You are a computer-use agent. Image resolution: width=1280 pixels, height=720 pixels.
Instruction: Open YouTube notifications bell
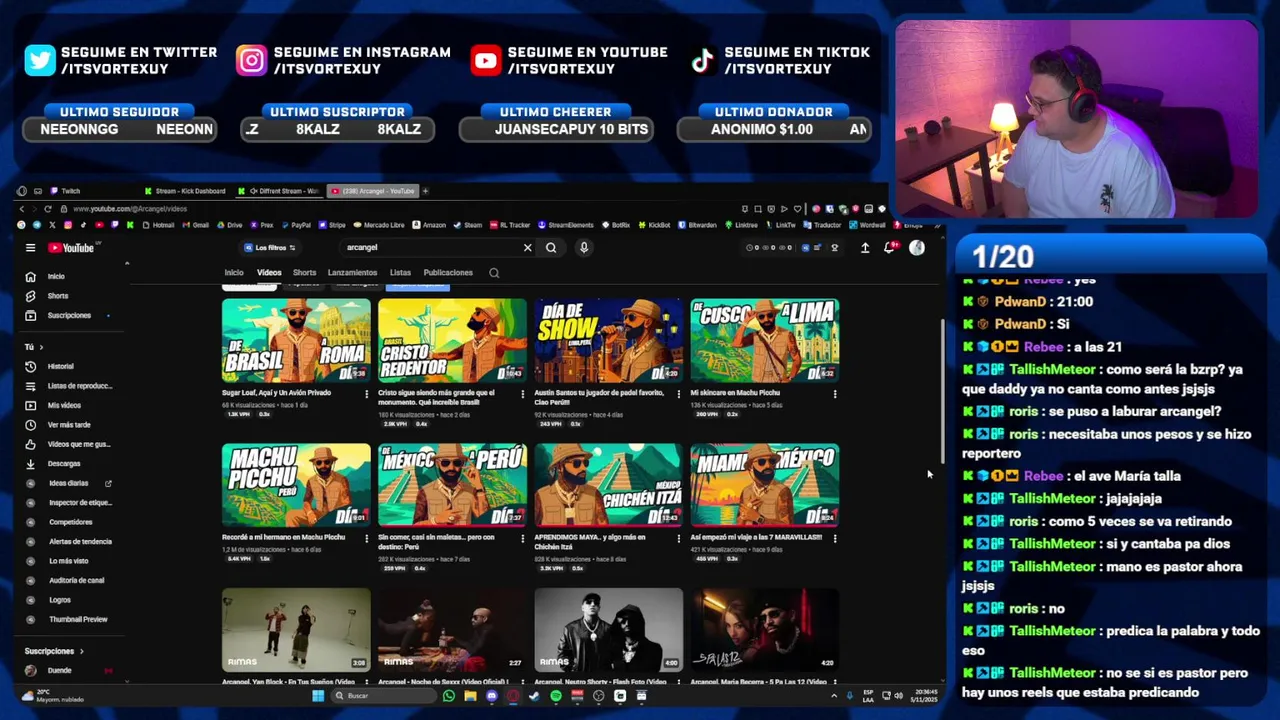889,248
